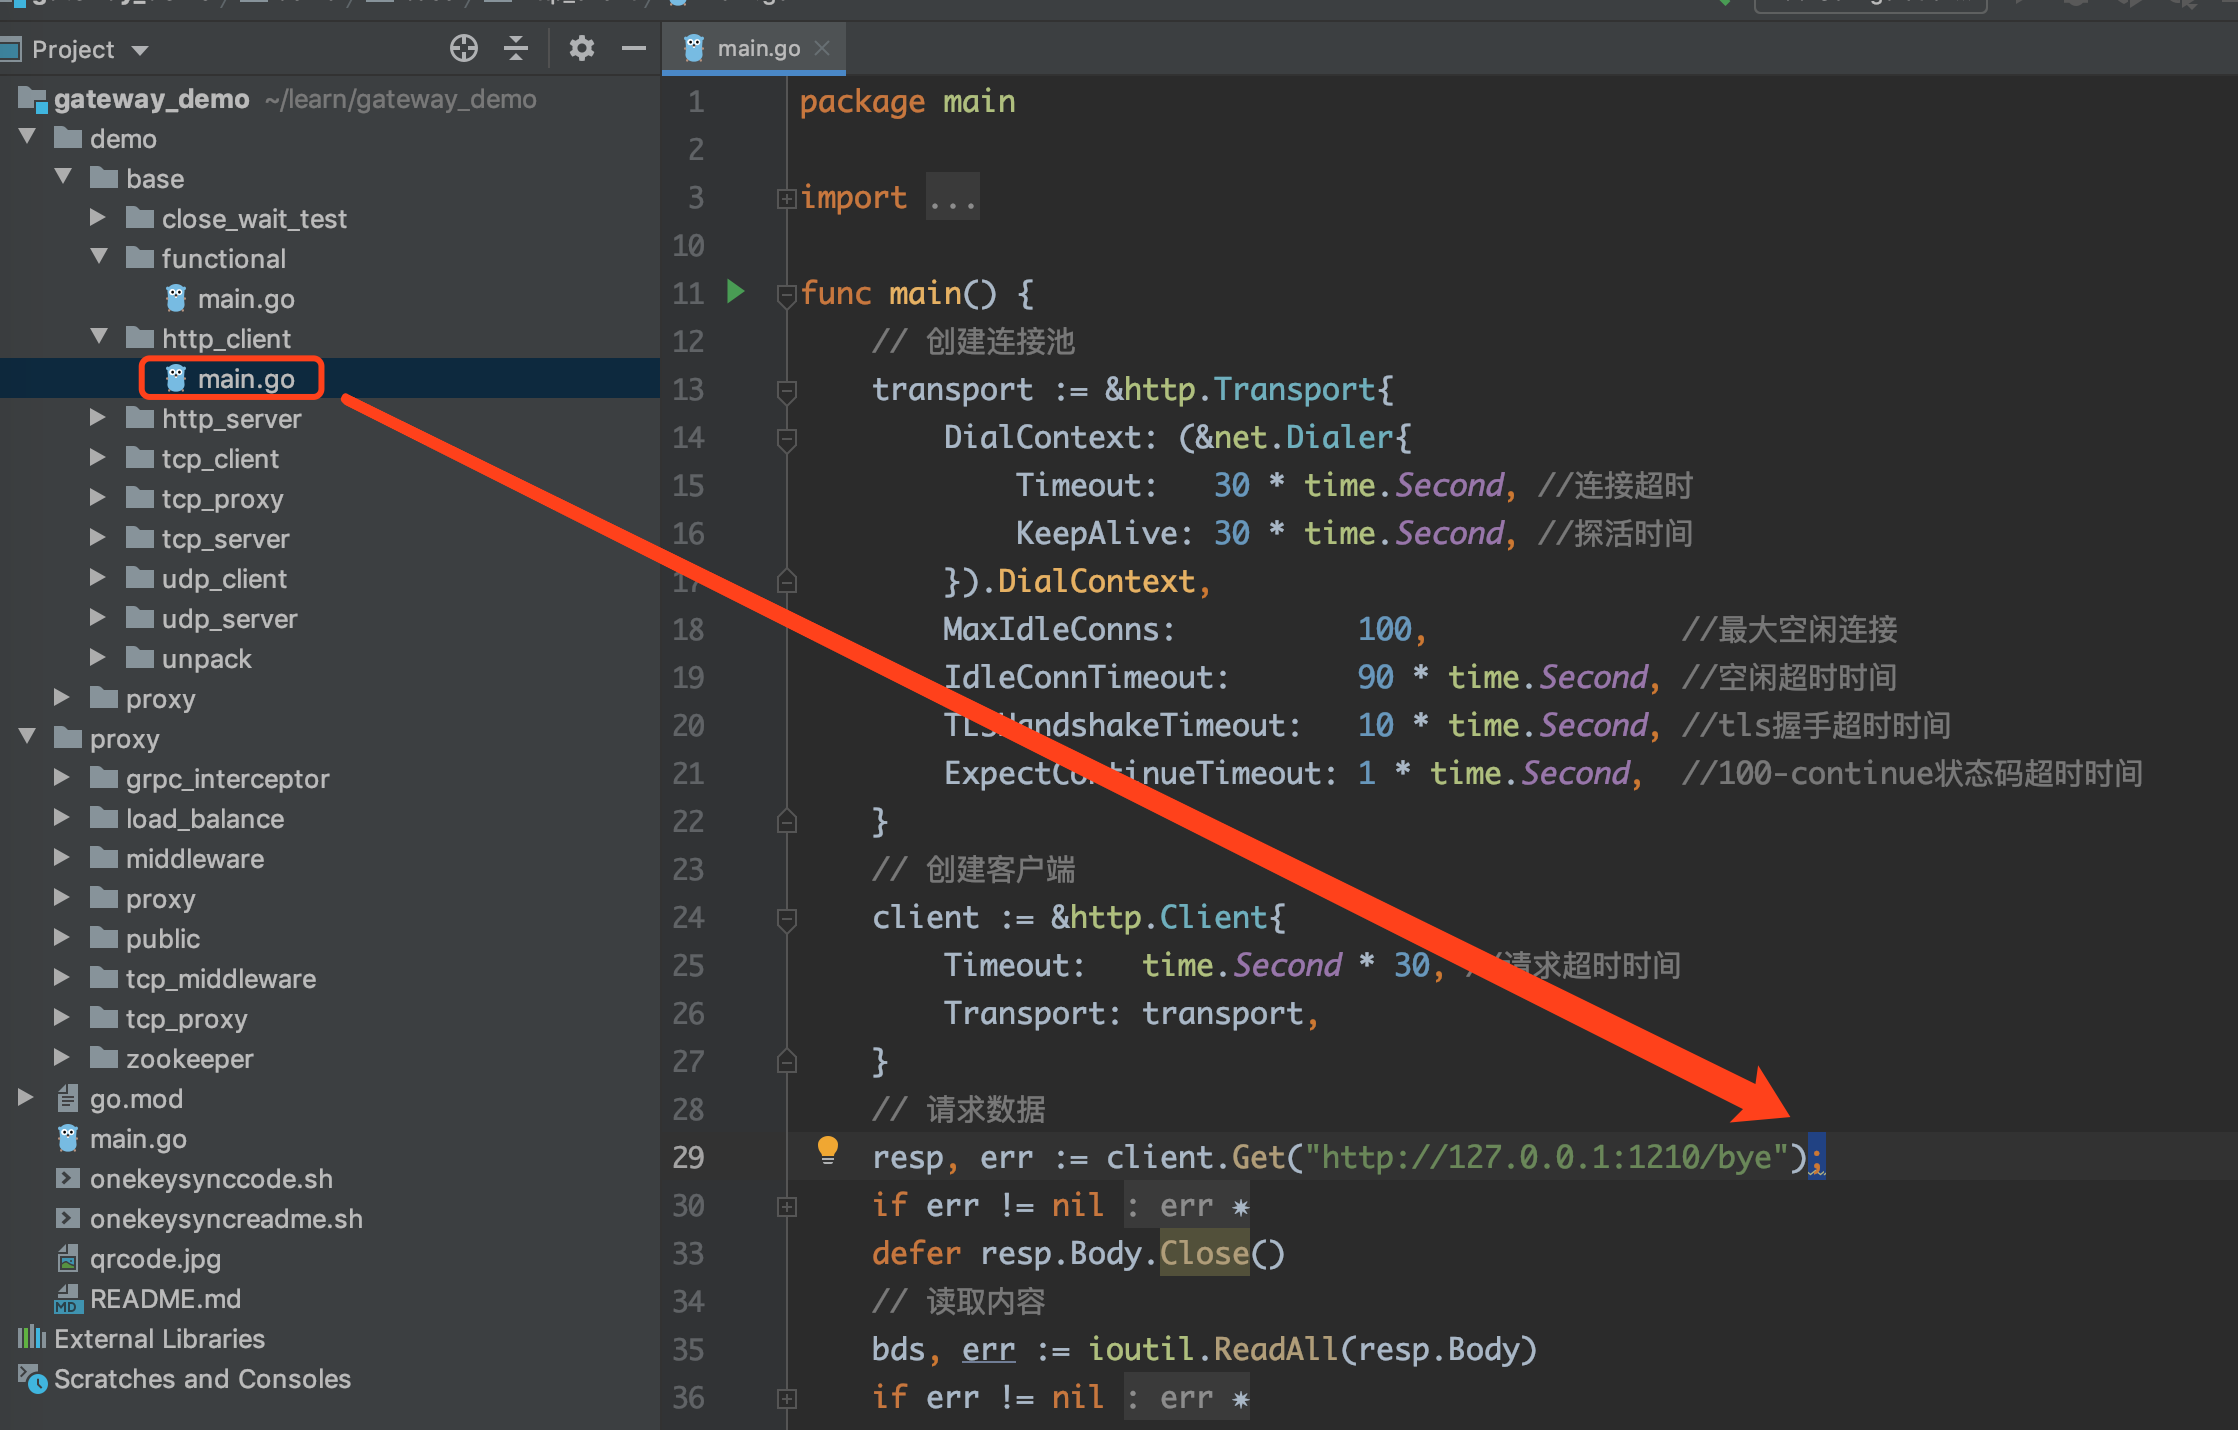Fold the http.Transport block at line 13
This screenshot has height=1430, width=2238.
point(787,390)
